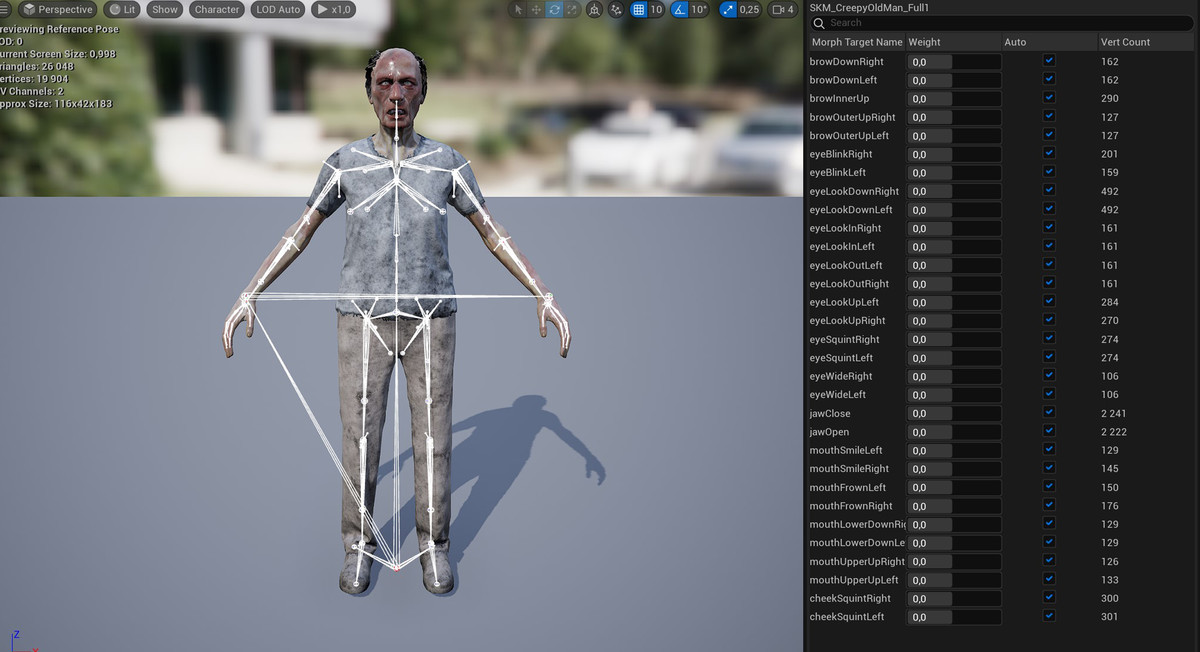This screenshot has height=652, width=1200.
Task: Switch to the Translate gizmo tool
Action: (536, 9)
